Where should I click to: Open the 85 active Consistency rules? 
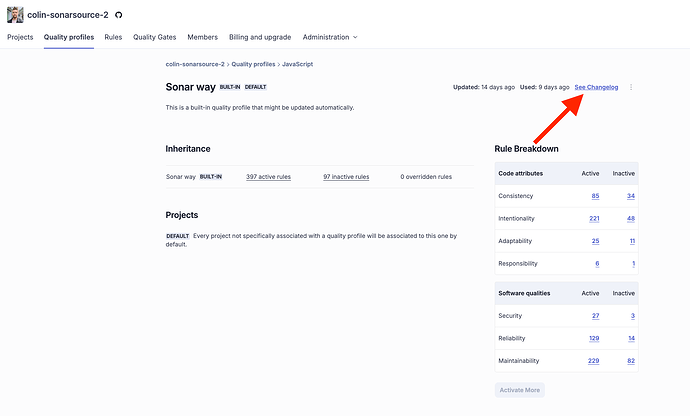coord(595,196)
